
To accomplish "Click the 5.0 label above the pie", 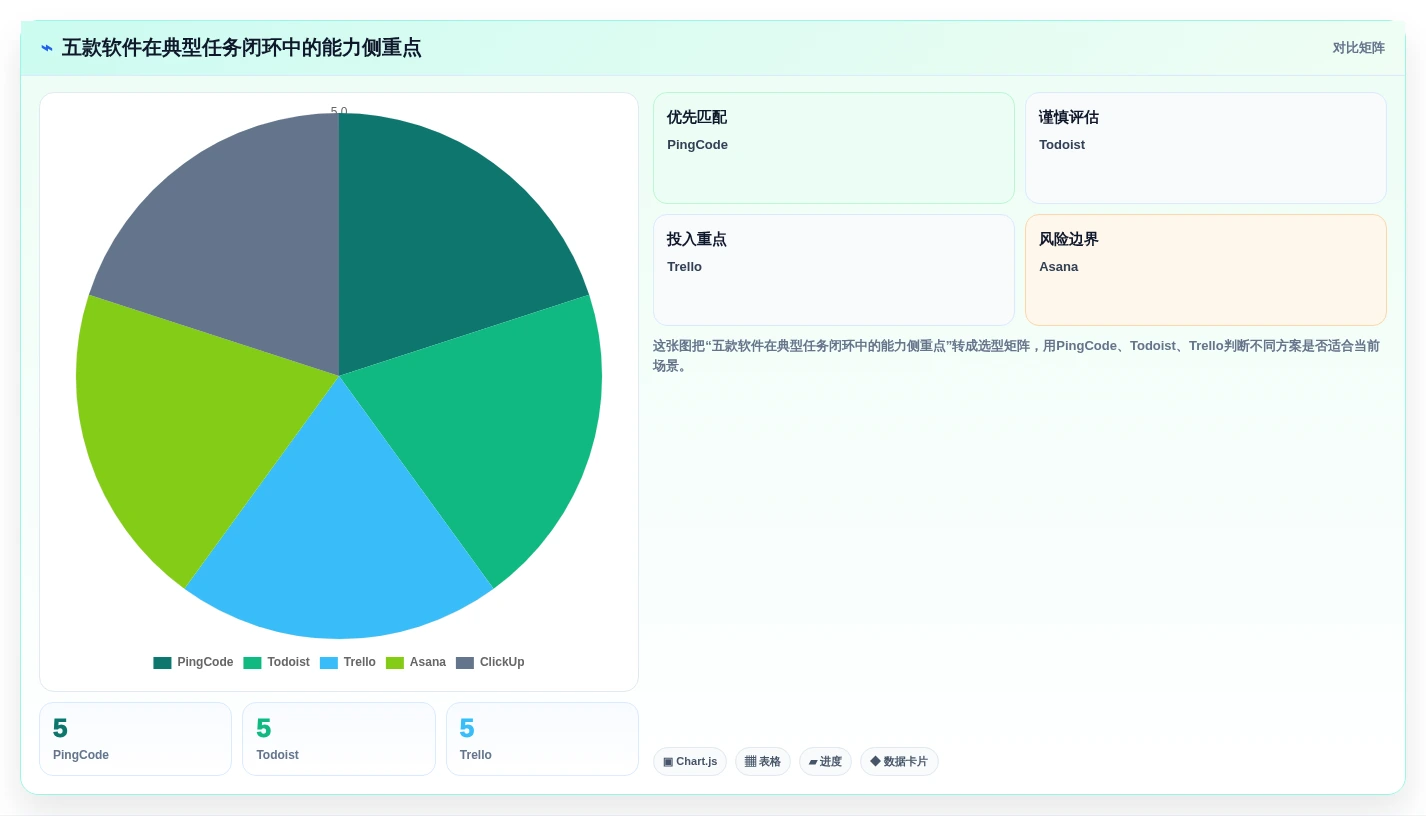I will click(x=339, y=111).
